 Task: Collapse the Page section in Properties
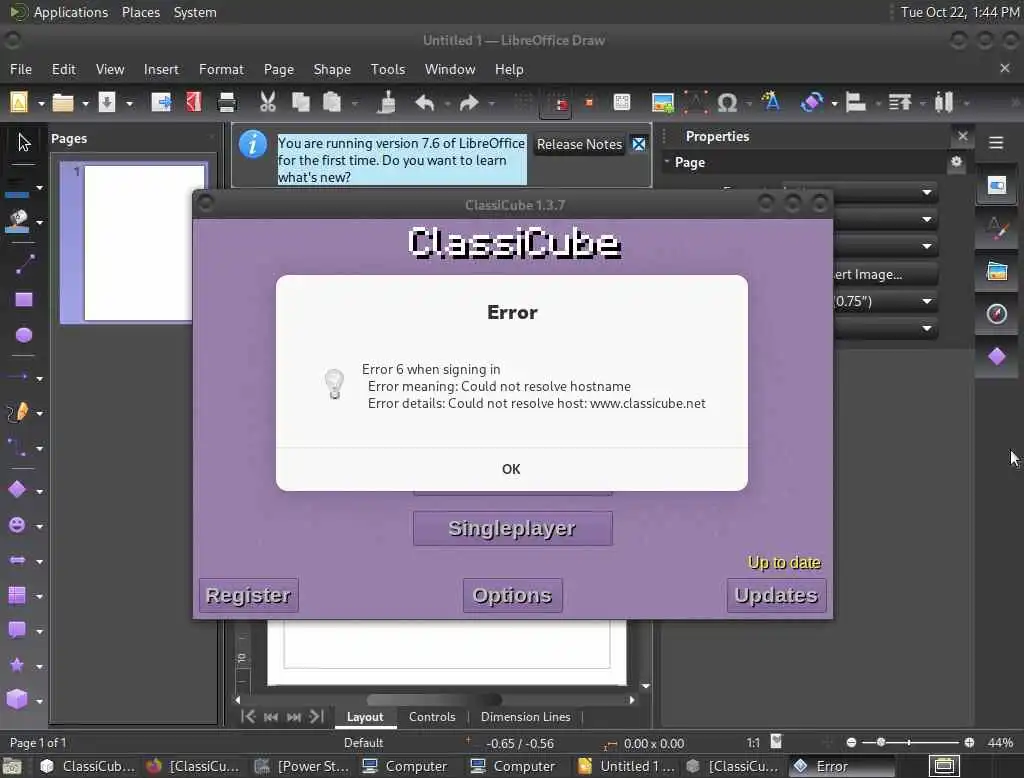(x=667, y=161)
